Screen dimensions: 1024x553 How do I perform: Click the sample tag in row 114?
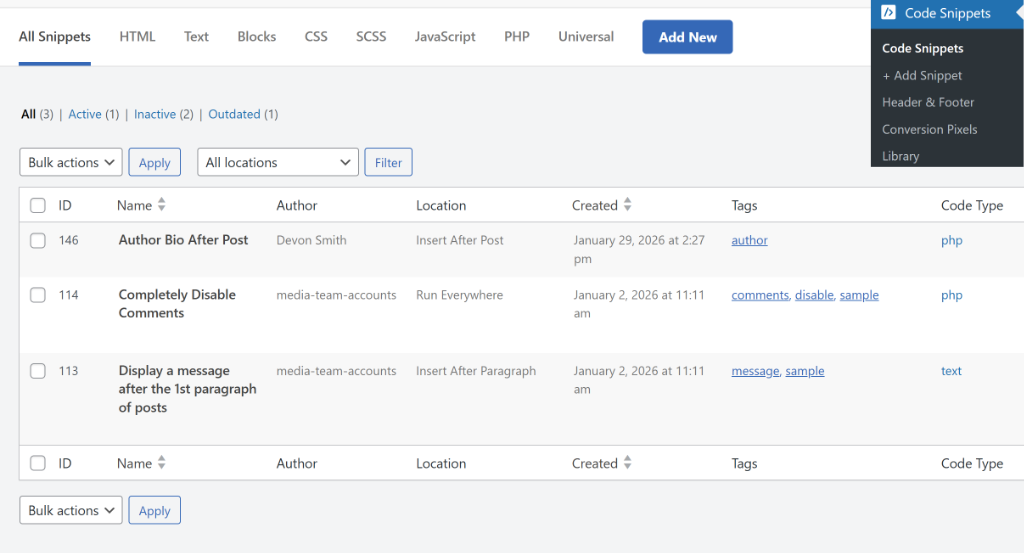coord(859,295)
